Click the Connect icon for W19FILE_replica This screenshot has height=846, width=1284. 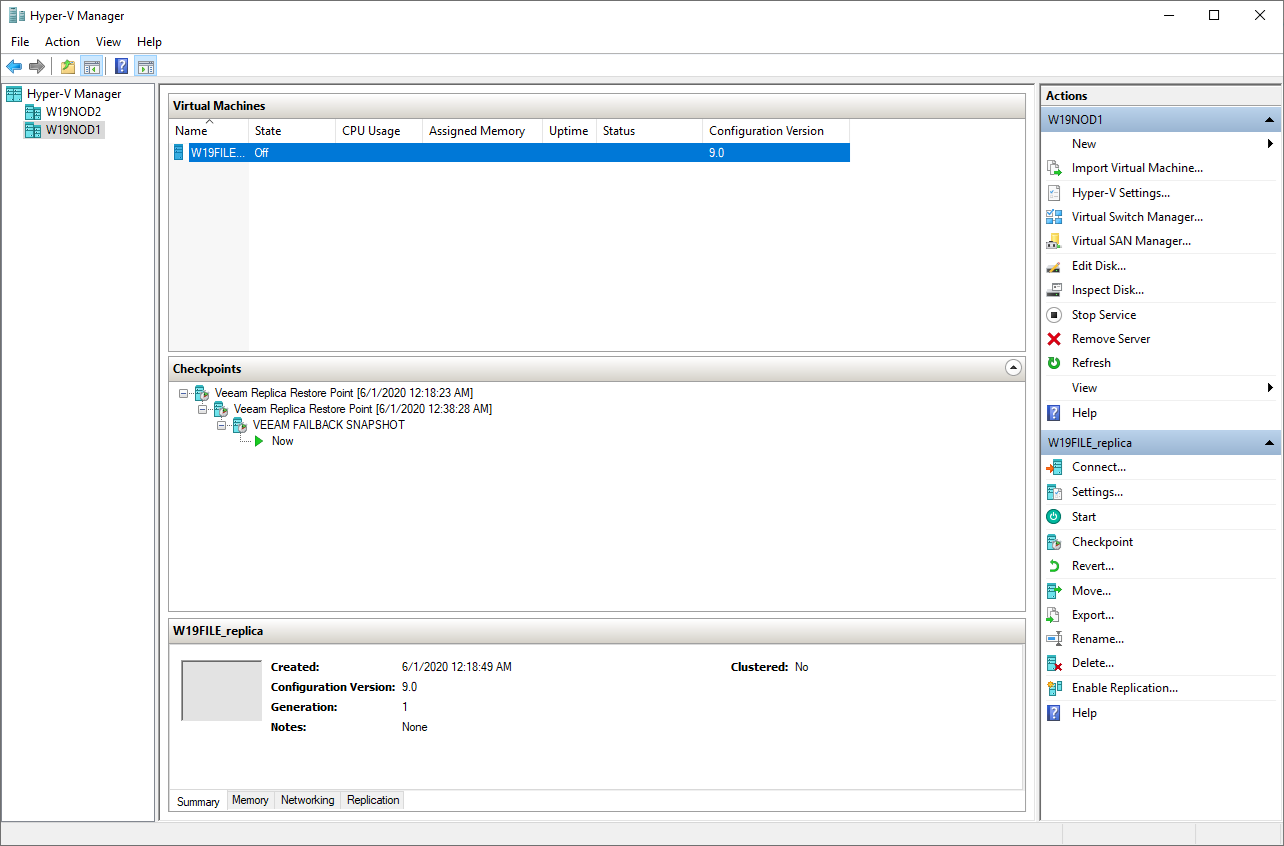pyautogui.click(x=1053, y=467)
